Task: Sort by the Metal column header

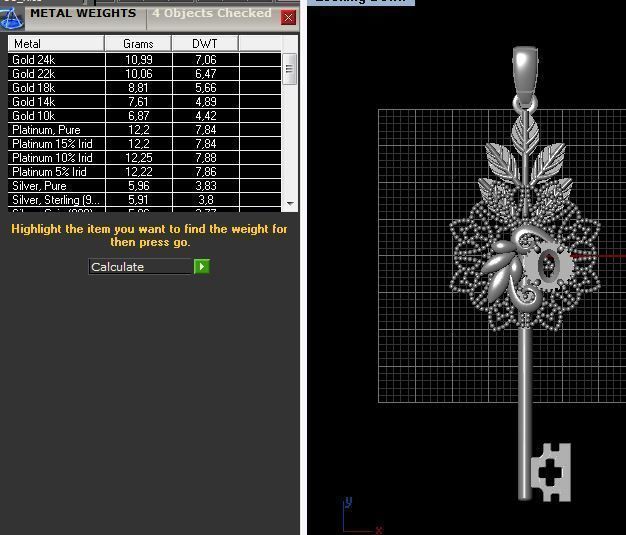Action: 56,44
